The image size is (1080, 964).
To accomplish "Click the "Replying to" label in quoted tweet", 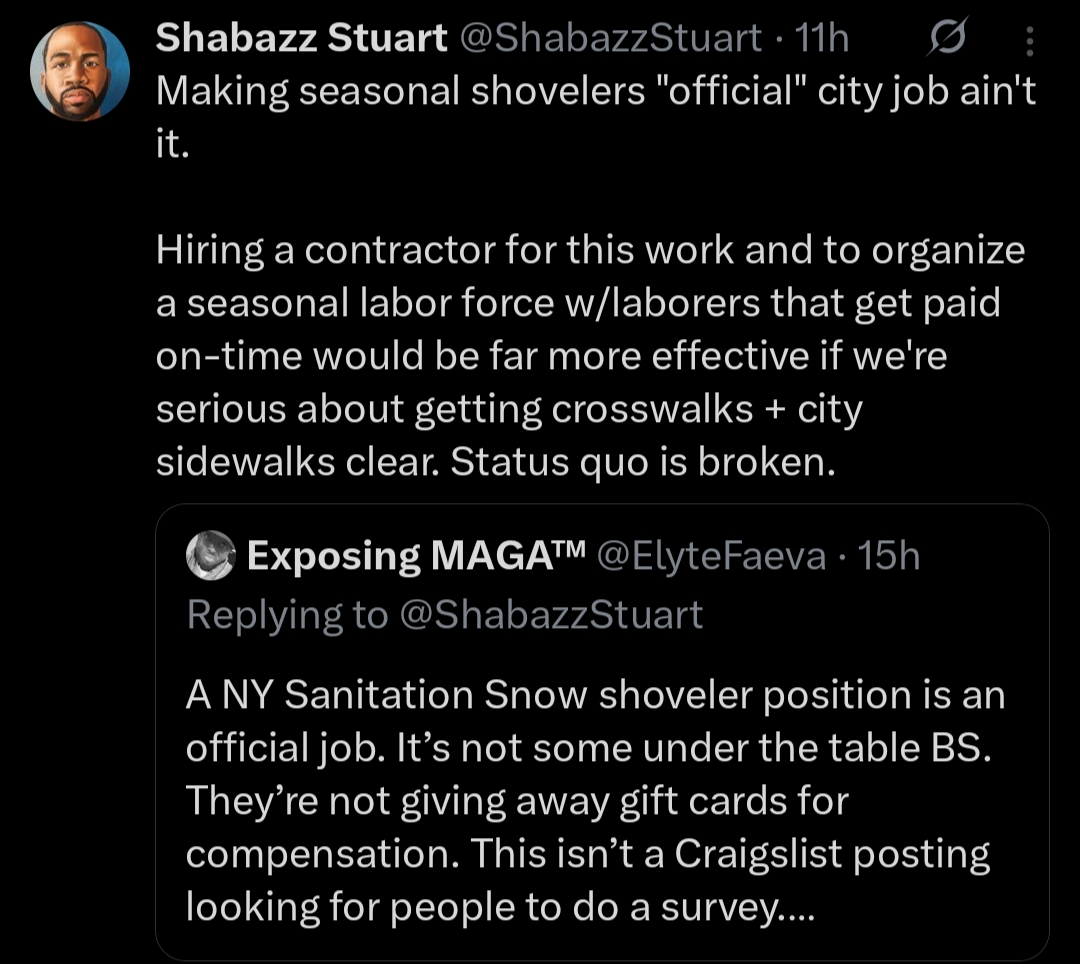I will click(286, 615).
